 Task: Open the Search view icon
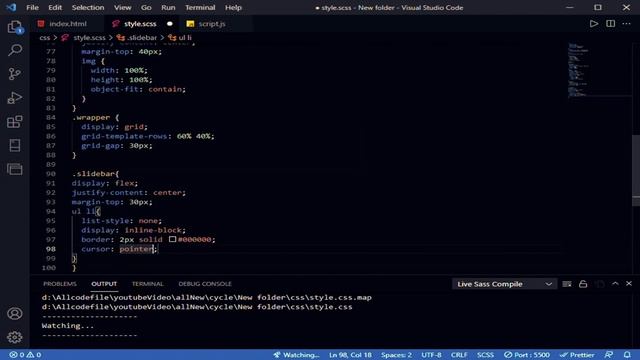15,50
